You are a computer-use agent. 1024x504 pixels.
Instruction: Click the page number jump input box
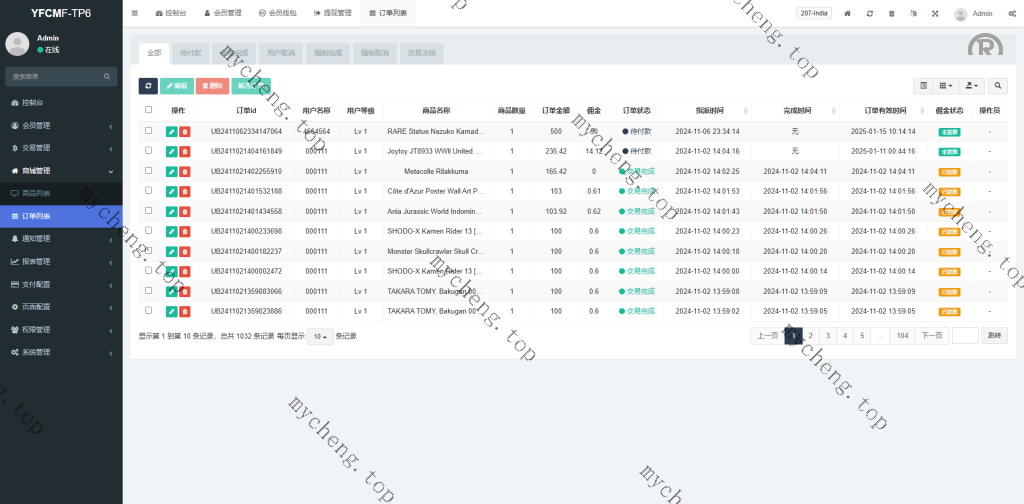965,336
